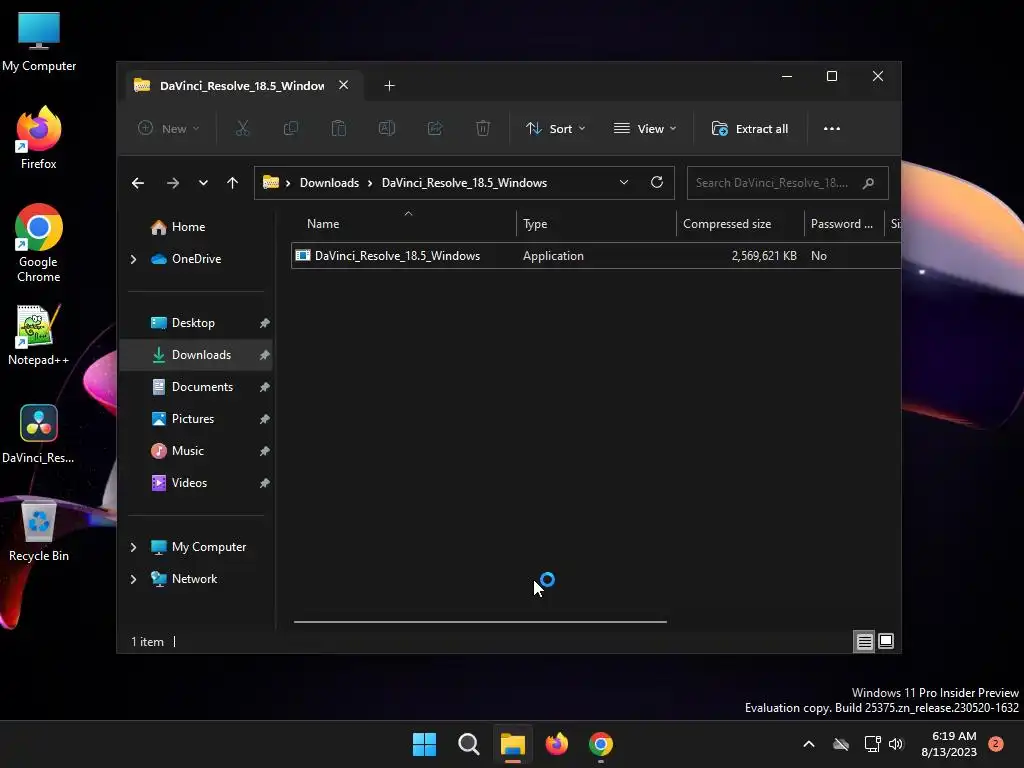Select Home in the navigation pane
The height and width of the screenshot is (768, 1024).
[188, 227]
